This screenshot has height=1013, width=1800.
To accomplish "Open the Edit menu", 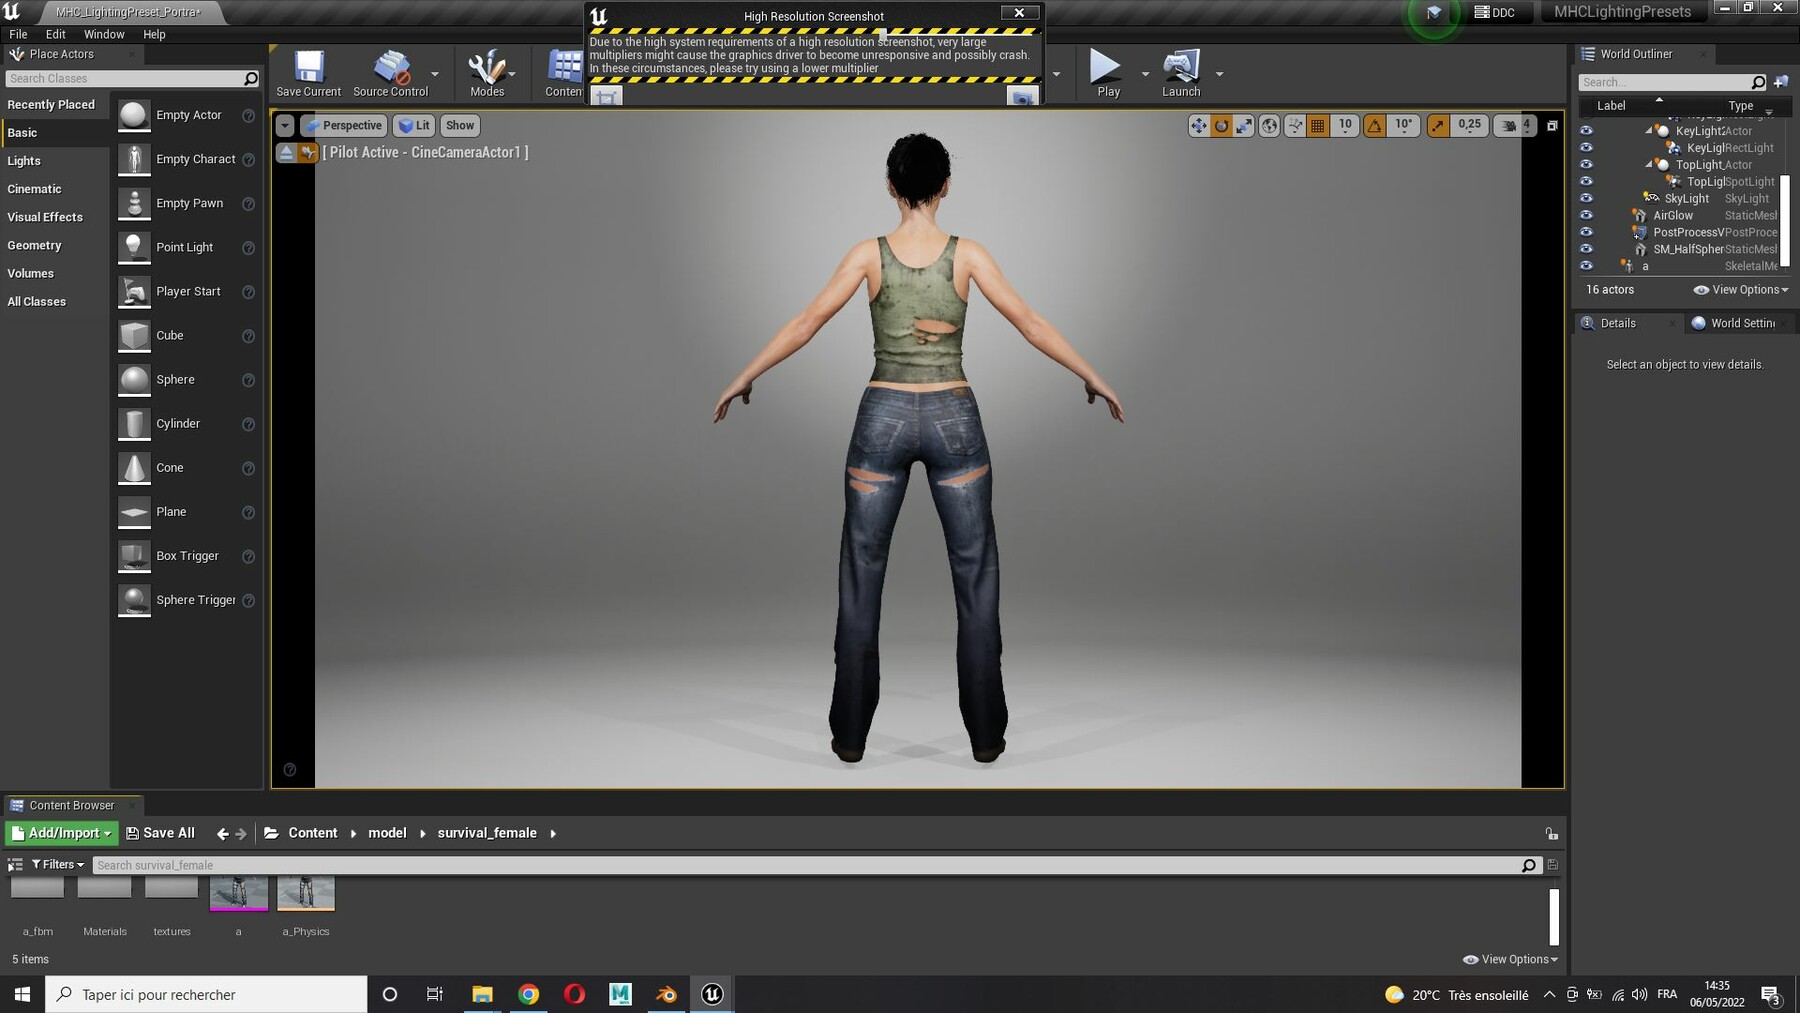I will point(55,34).
